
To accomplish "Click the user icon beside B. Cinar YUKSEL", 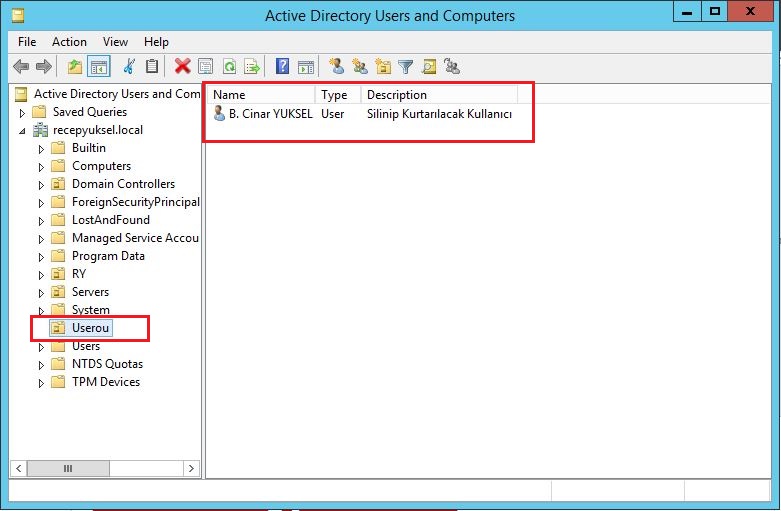I will [219, 113].
